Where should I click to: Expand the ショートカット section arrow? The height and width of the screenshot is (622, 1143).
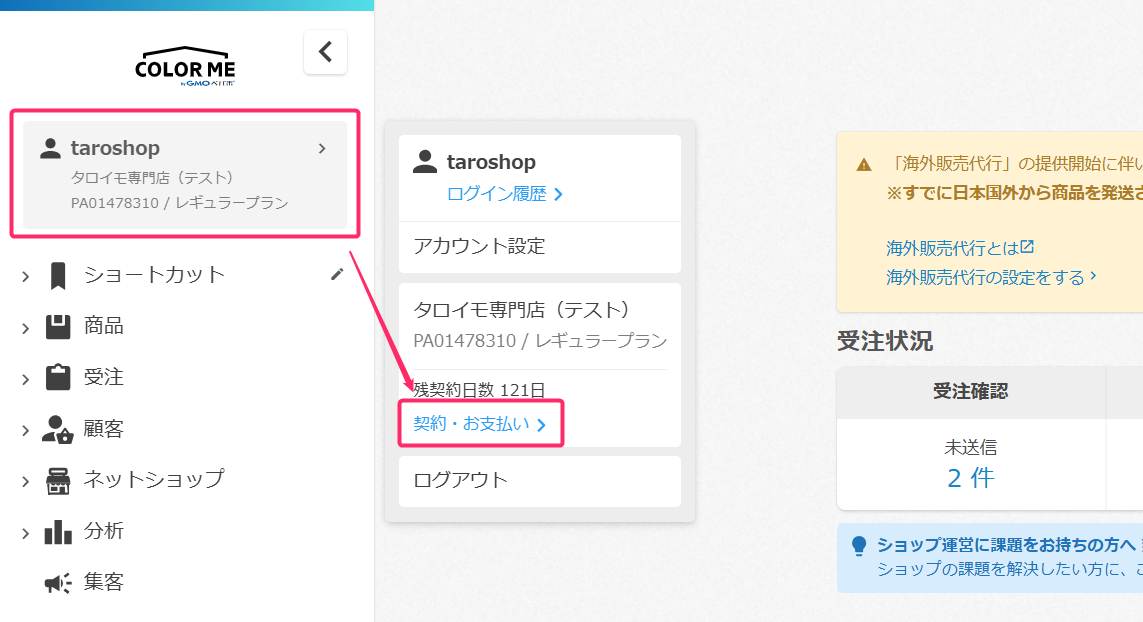coord(25,275)
